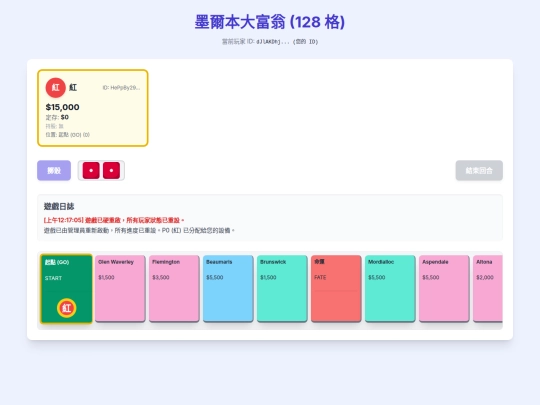Select the Brunswick property tile
Image resolution: width=540 pixels, height=405 pixels.
pyautogui.click(x=282, y=289)
